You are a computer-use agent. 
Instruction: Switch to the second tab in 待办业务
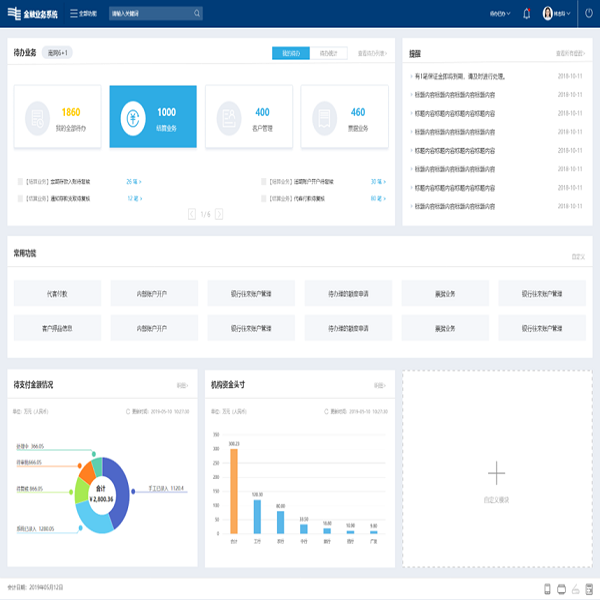329,52
